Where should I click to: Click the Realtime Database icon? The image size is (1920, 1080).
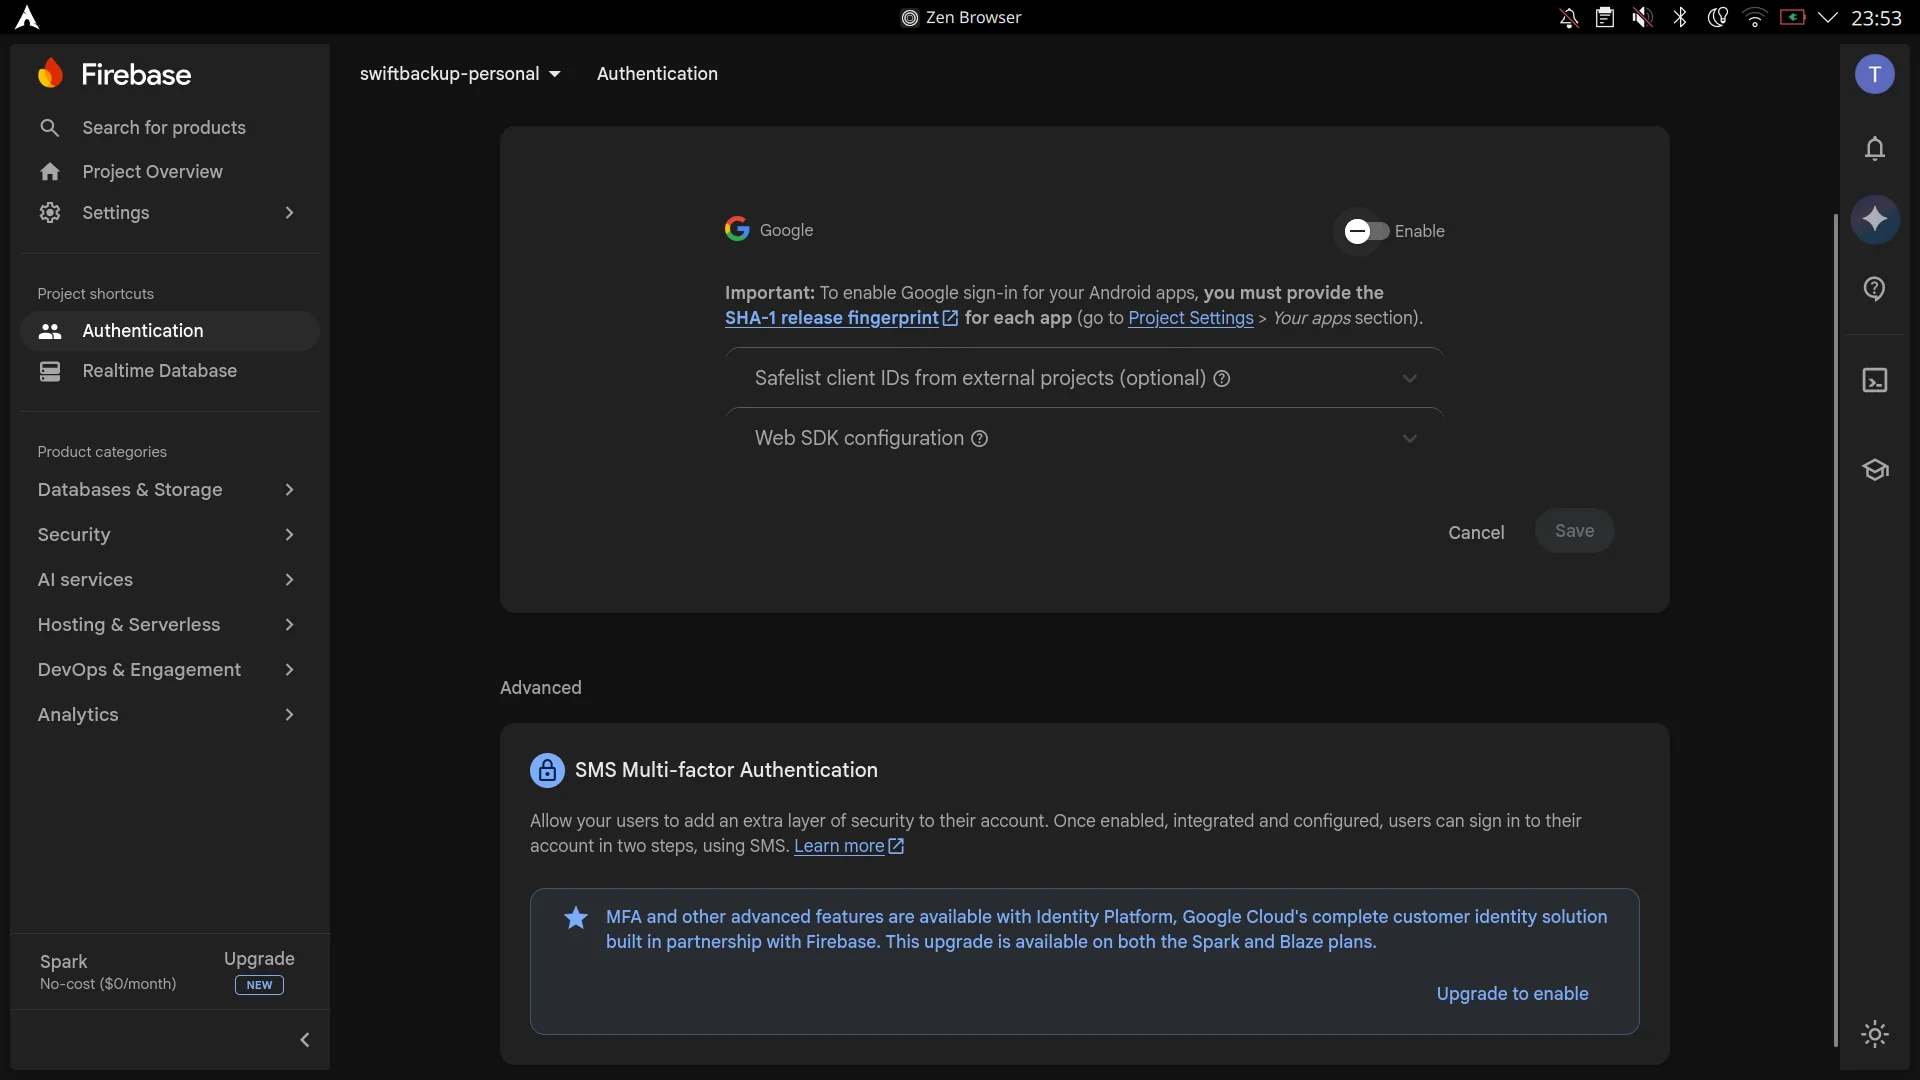click(50, 371)
